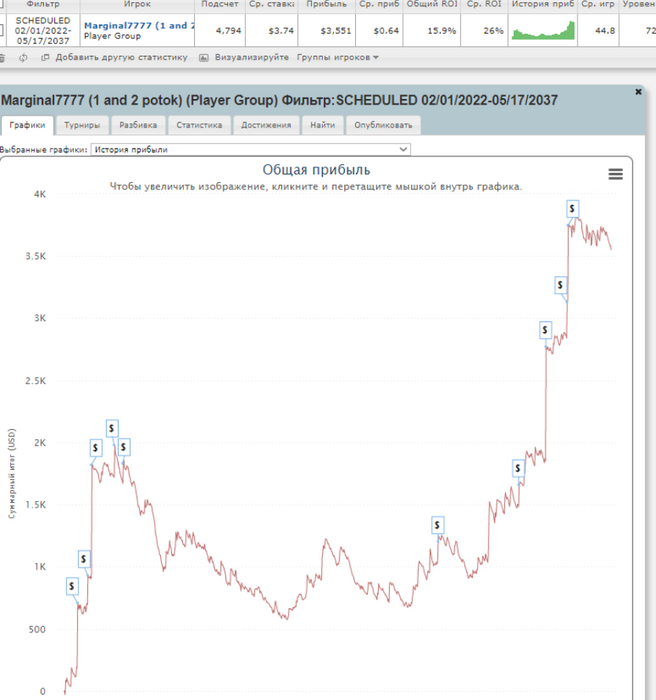This screenshot has width=656, height=700.
Task: Switch to the Статистика tab
Action: [x=199, y=125]
